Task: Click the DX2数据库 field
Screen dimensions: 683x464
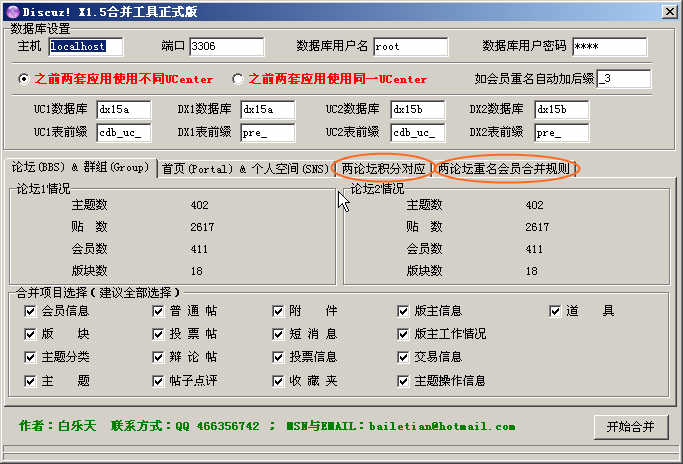Action: (x=561, y=109)
